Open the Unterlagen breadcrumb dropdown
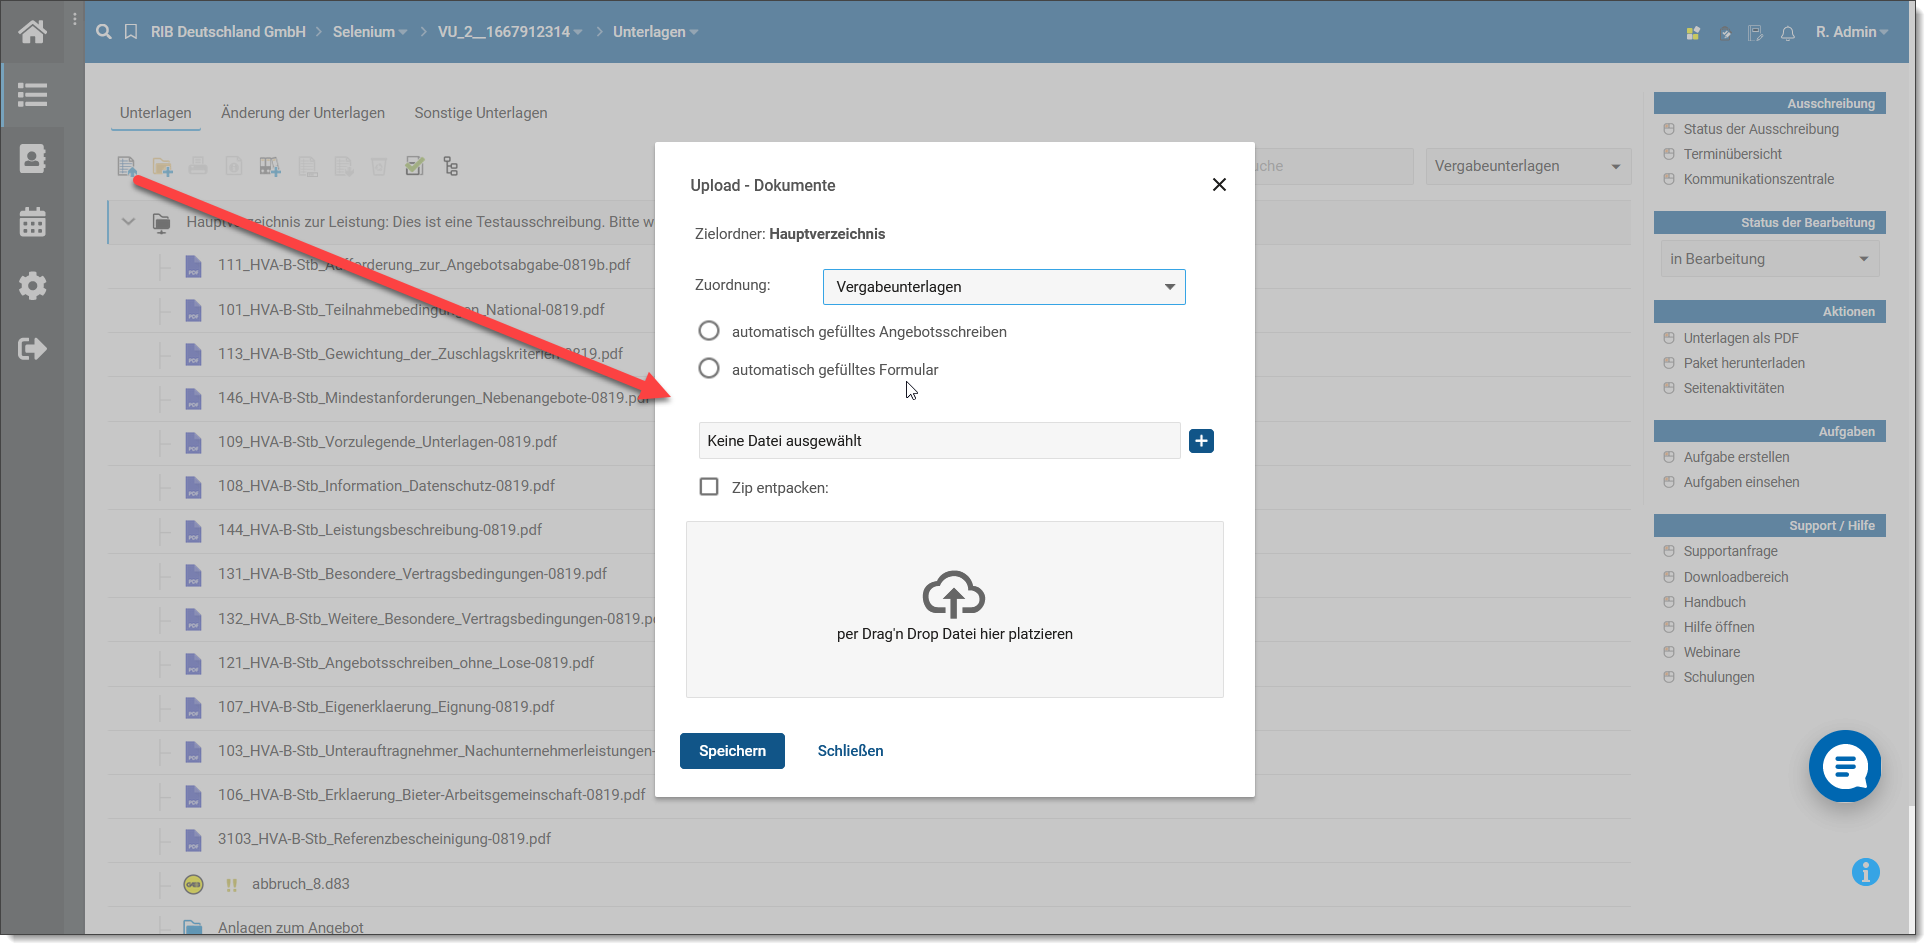The image size is (1931, 950). click(x=656, y=32)
